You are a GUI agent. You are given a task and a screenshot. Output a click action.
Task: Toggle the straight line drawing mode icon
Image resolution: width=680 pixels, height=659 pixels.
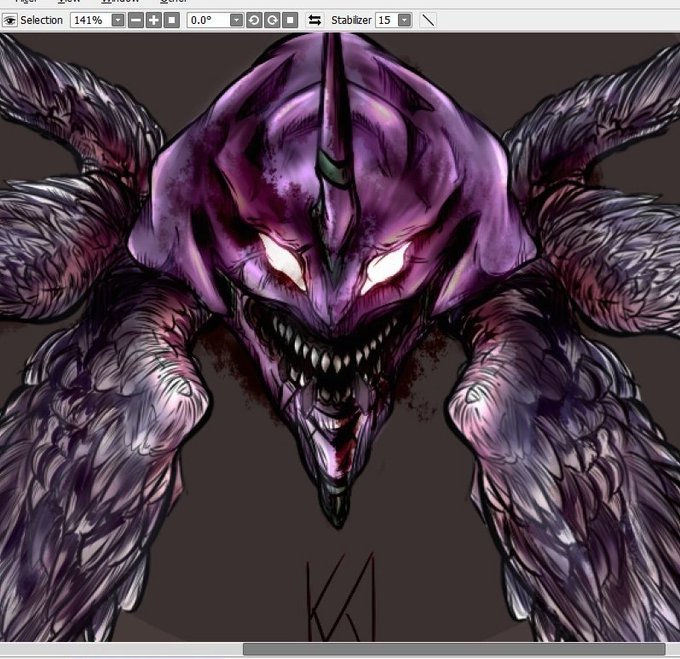428,20
